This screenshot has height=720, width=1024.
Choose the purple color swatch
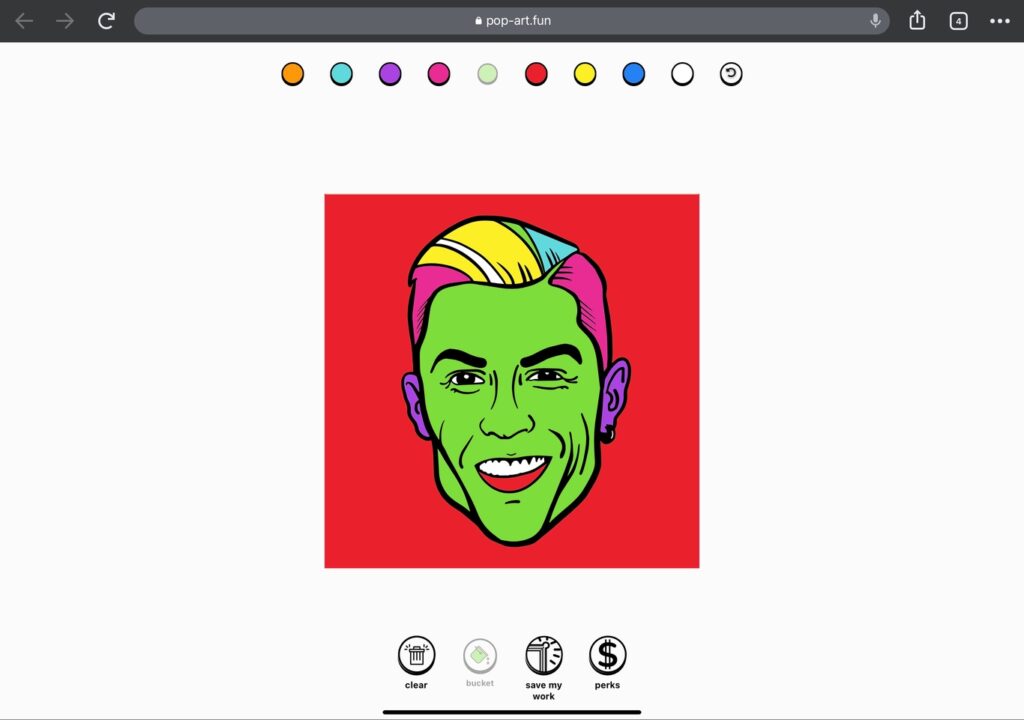390,74
